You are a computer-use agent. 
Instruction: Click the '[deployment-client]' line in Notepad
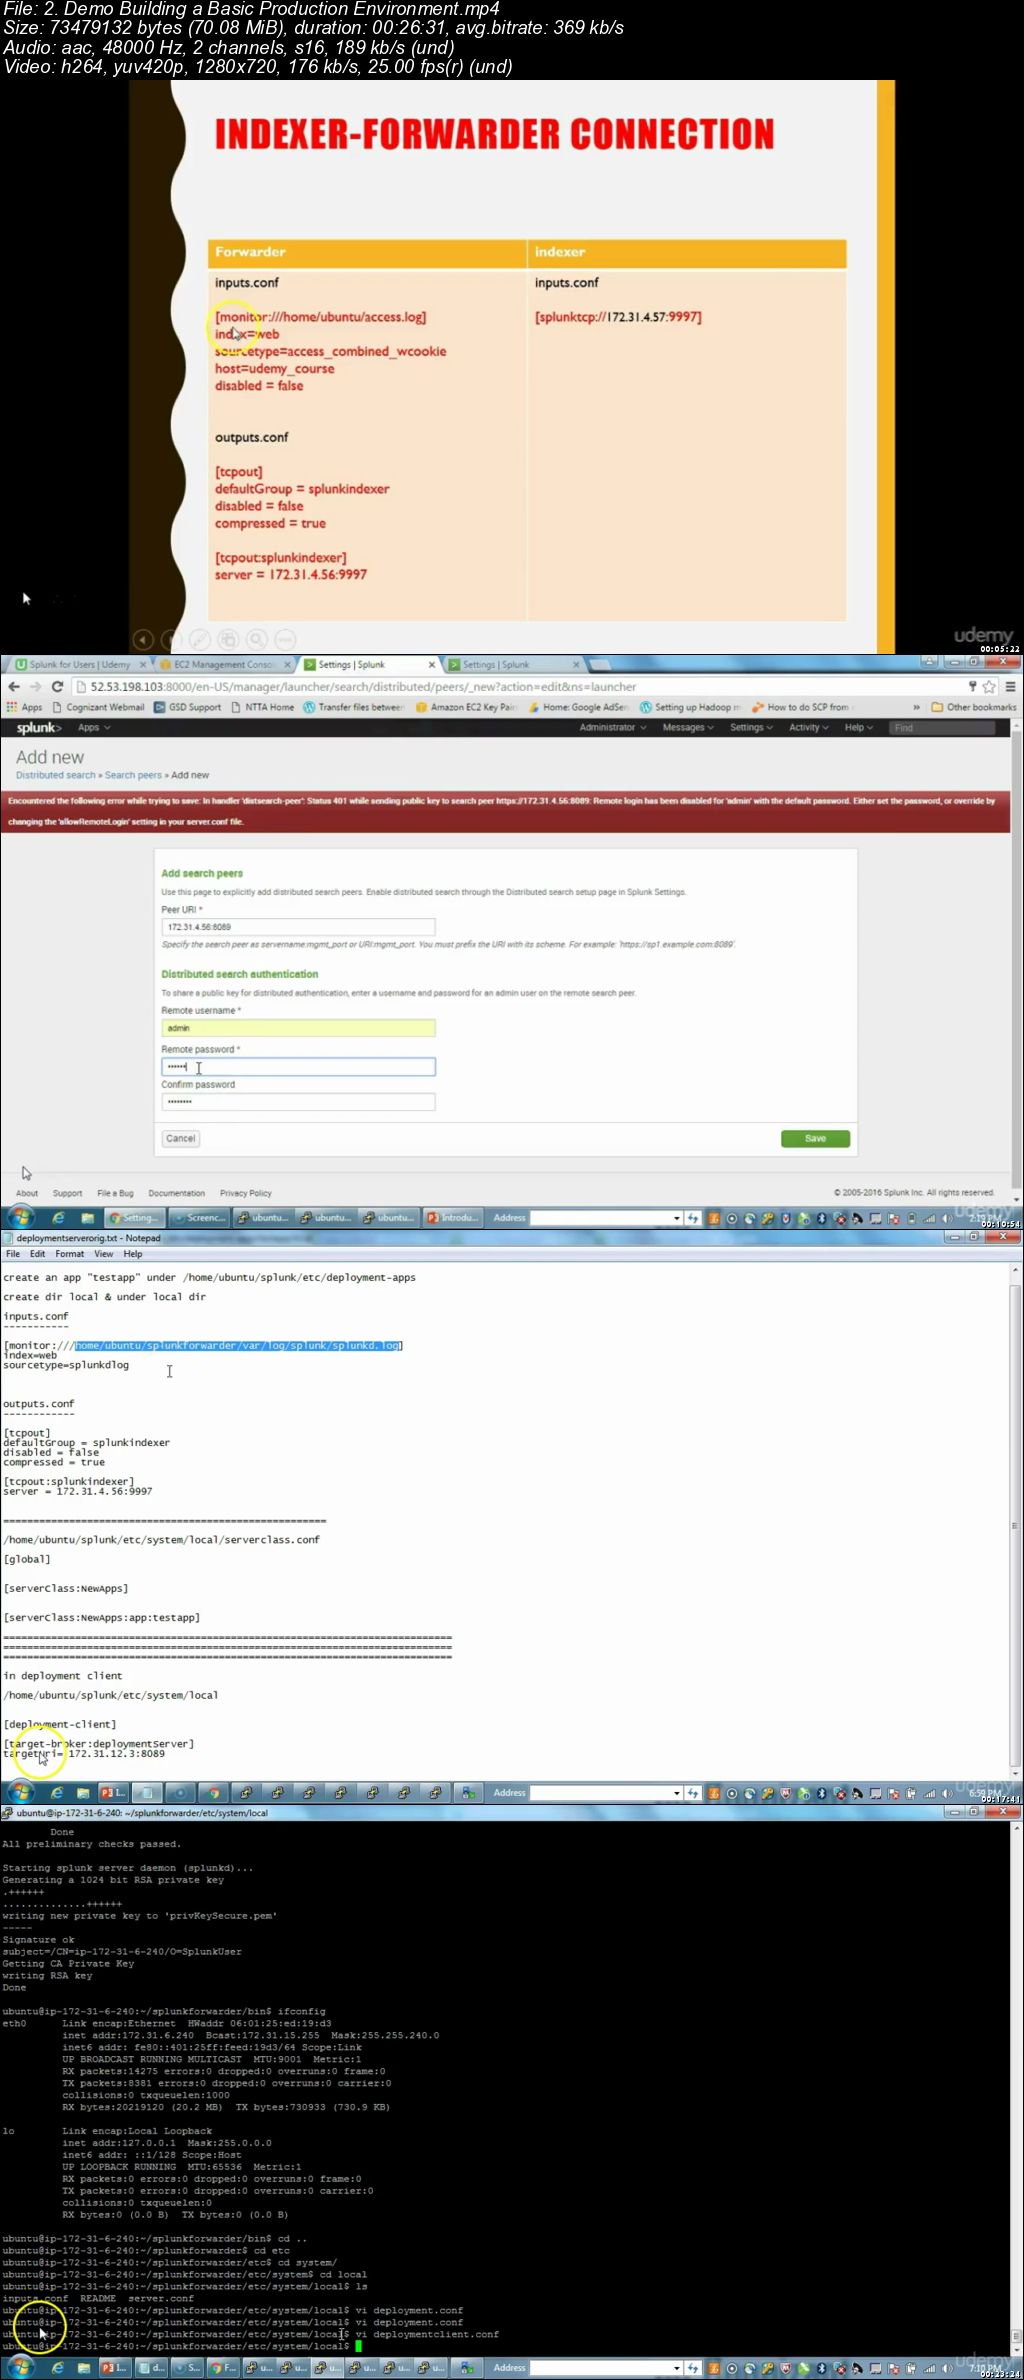[60, 1724]
